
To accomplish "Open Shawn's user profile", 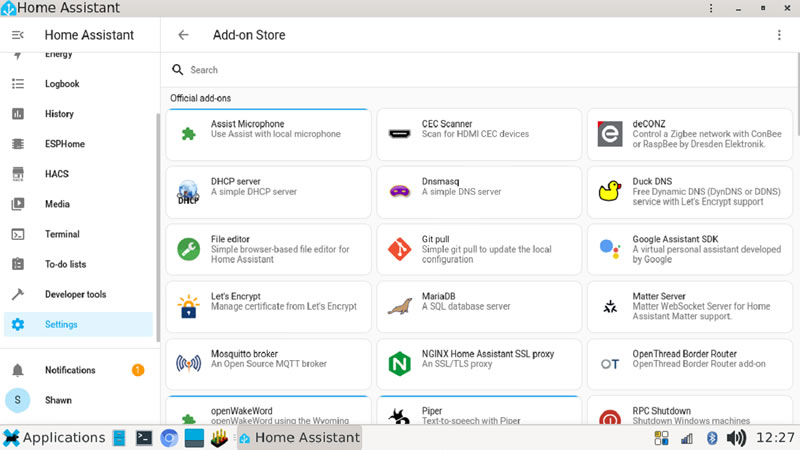I will (57, 400).
